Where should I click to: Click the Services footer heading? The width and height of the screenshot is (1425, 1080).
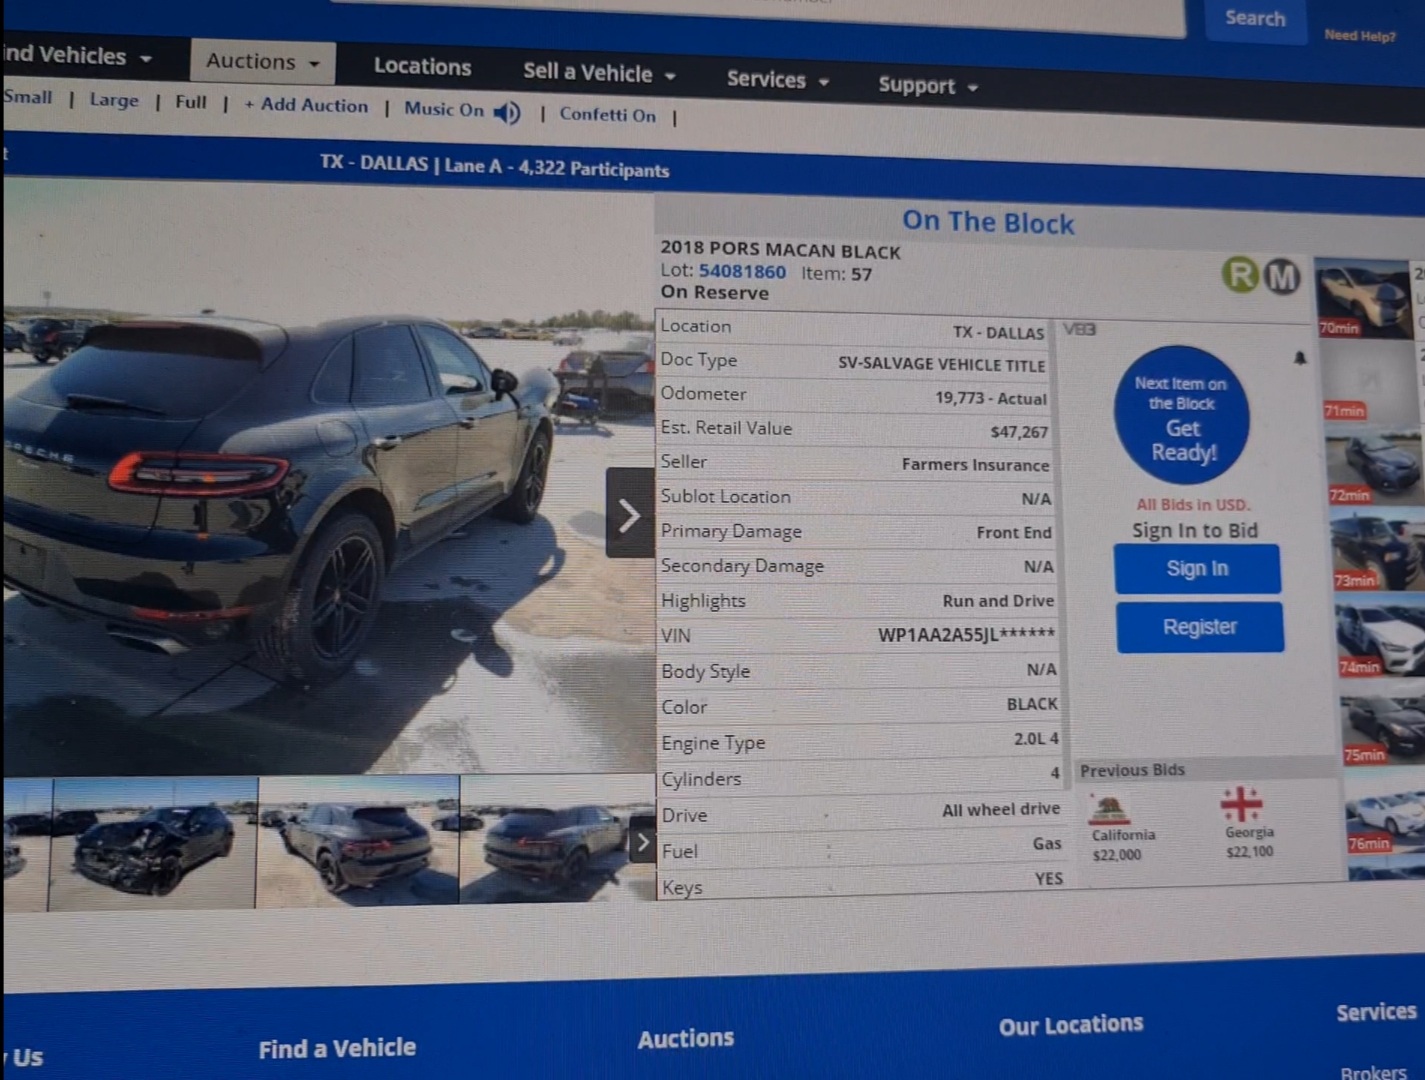click(1376, 1013)
